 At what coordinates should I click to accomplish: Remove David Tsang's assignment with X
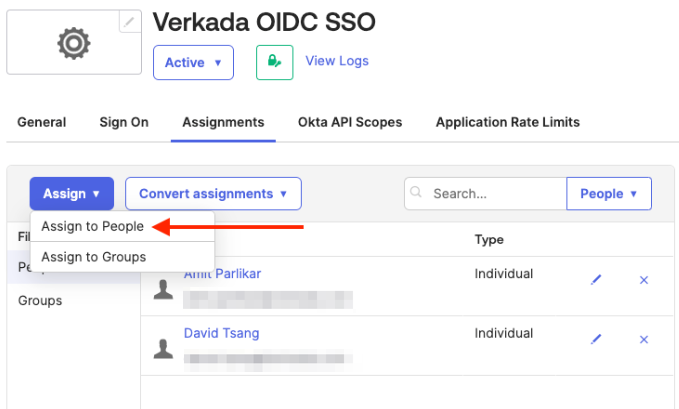coord(644,340)
